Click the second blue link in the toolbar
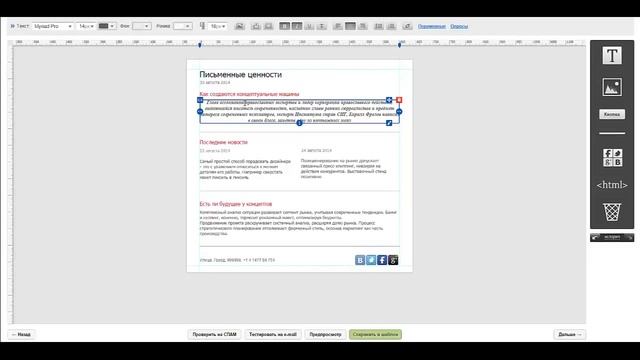 [x=459, y=27]
